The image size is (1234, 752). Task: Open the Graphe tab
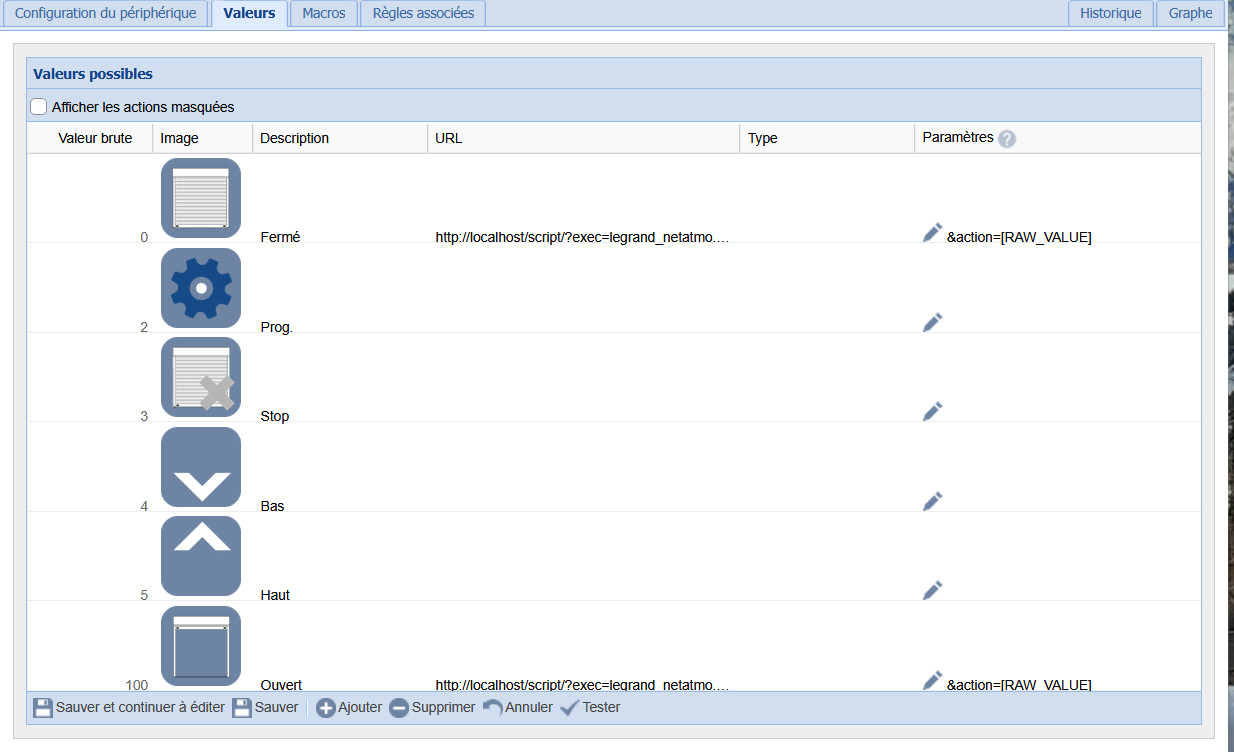(x=1190, y=13)
